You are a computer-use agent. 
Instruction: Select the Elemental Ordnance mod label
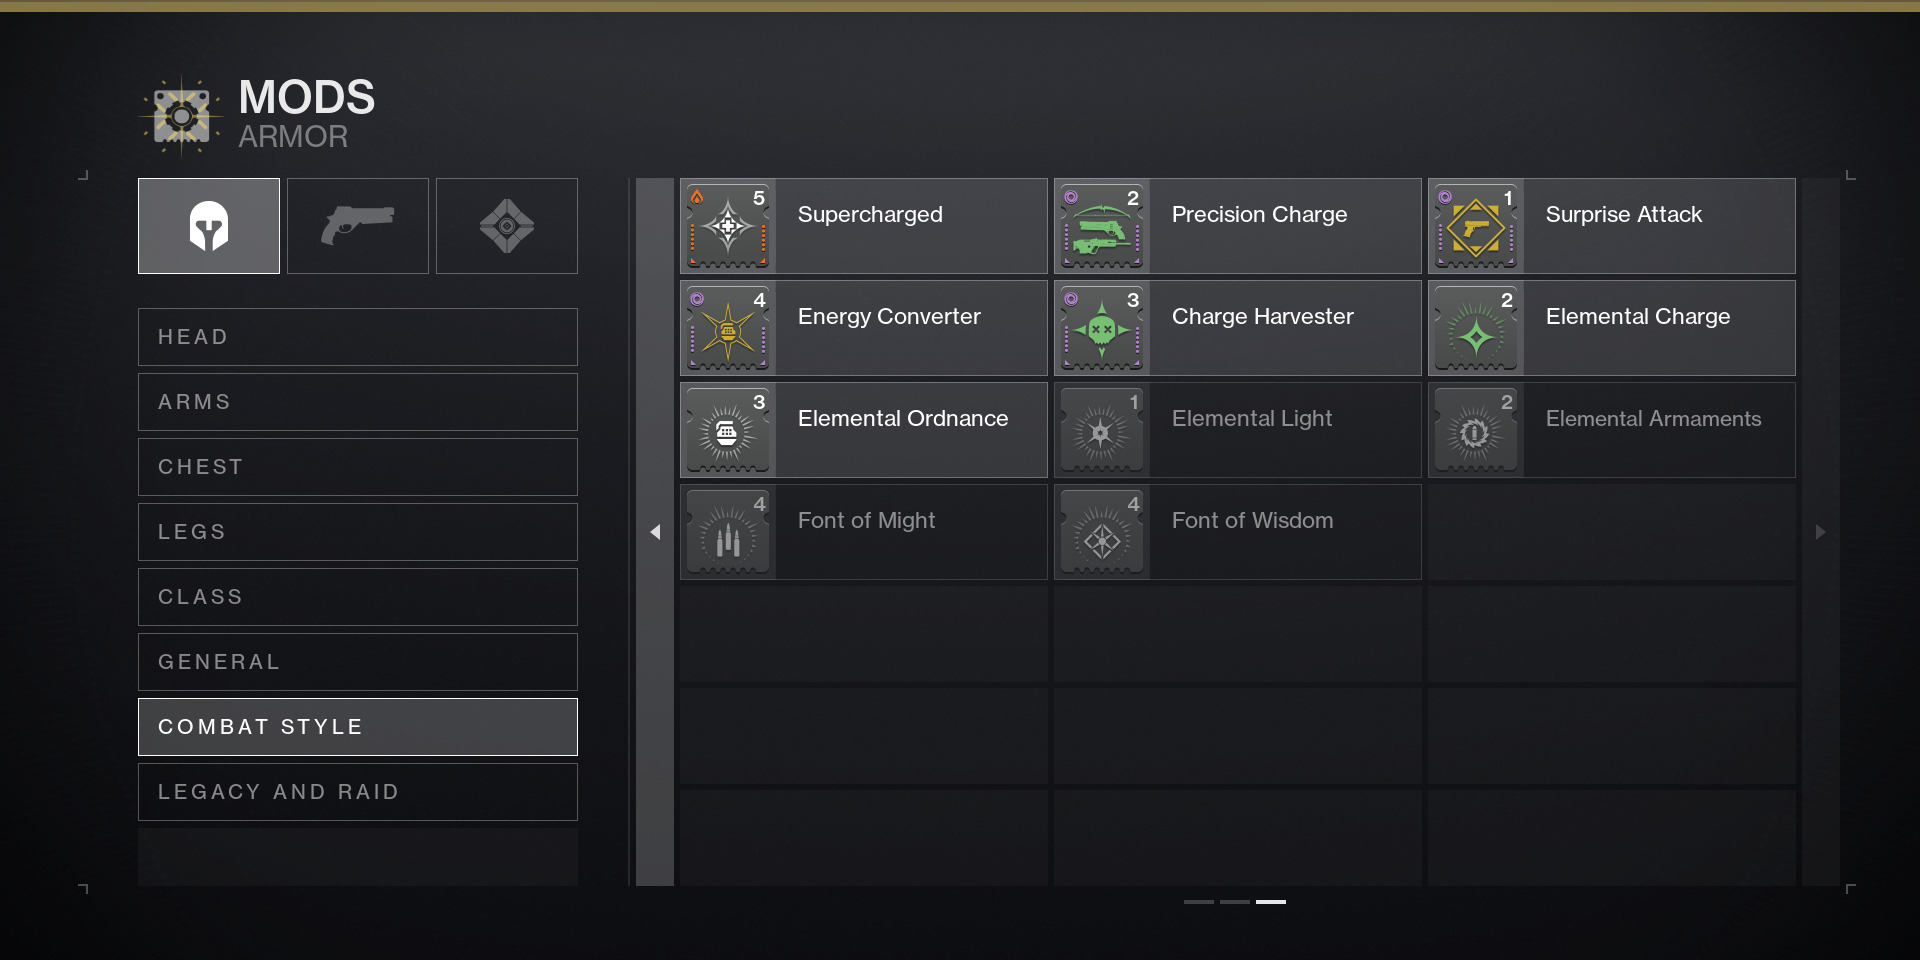pos(903,419)
